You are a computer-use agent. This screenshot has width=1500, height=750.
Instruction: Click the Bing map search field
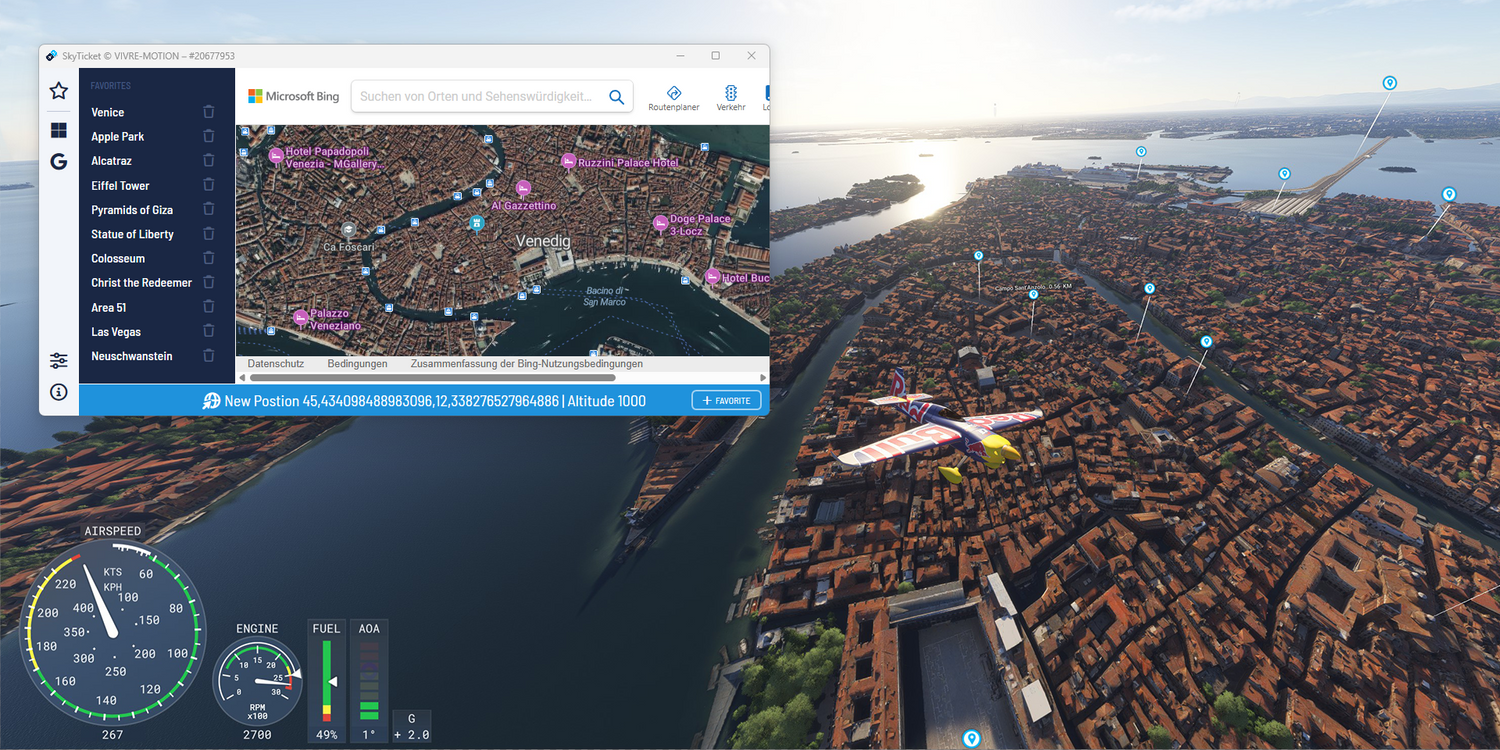tap(476, 97)
